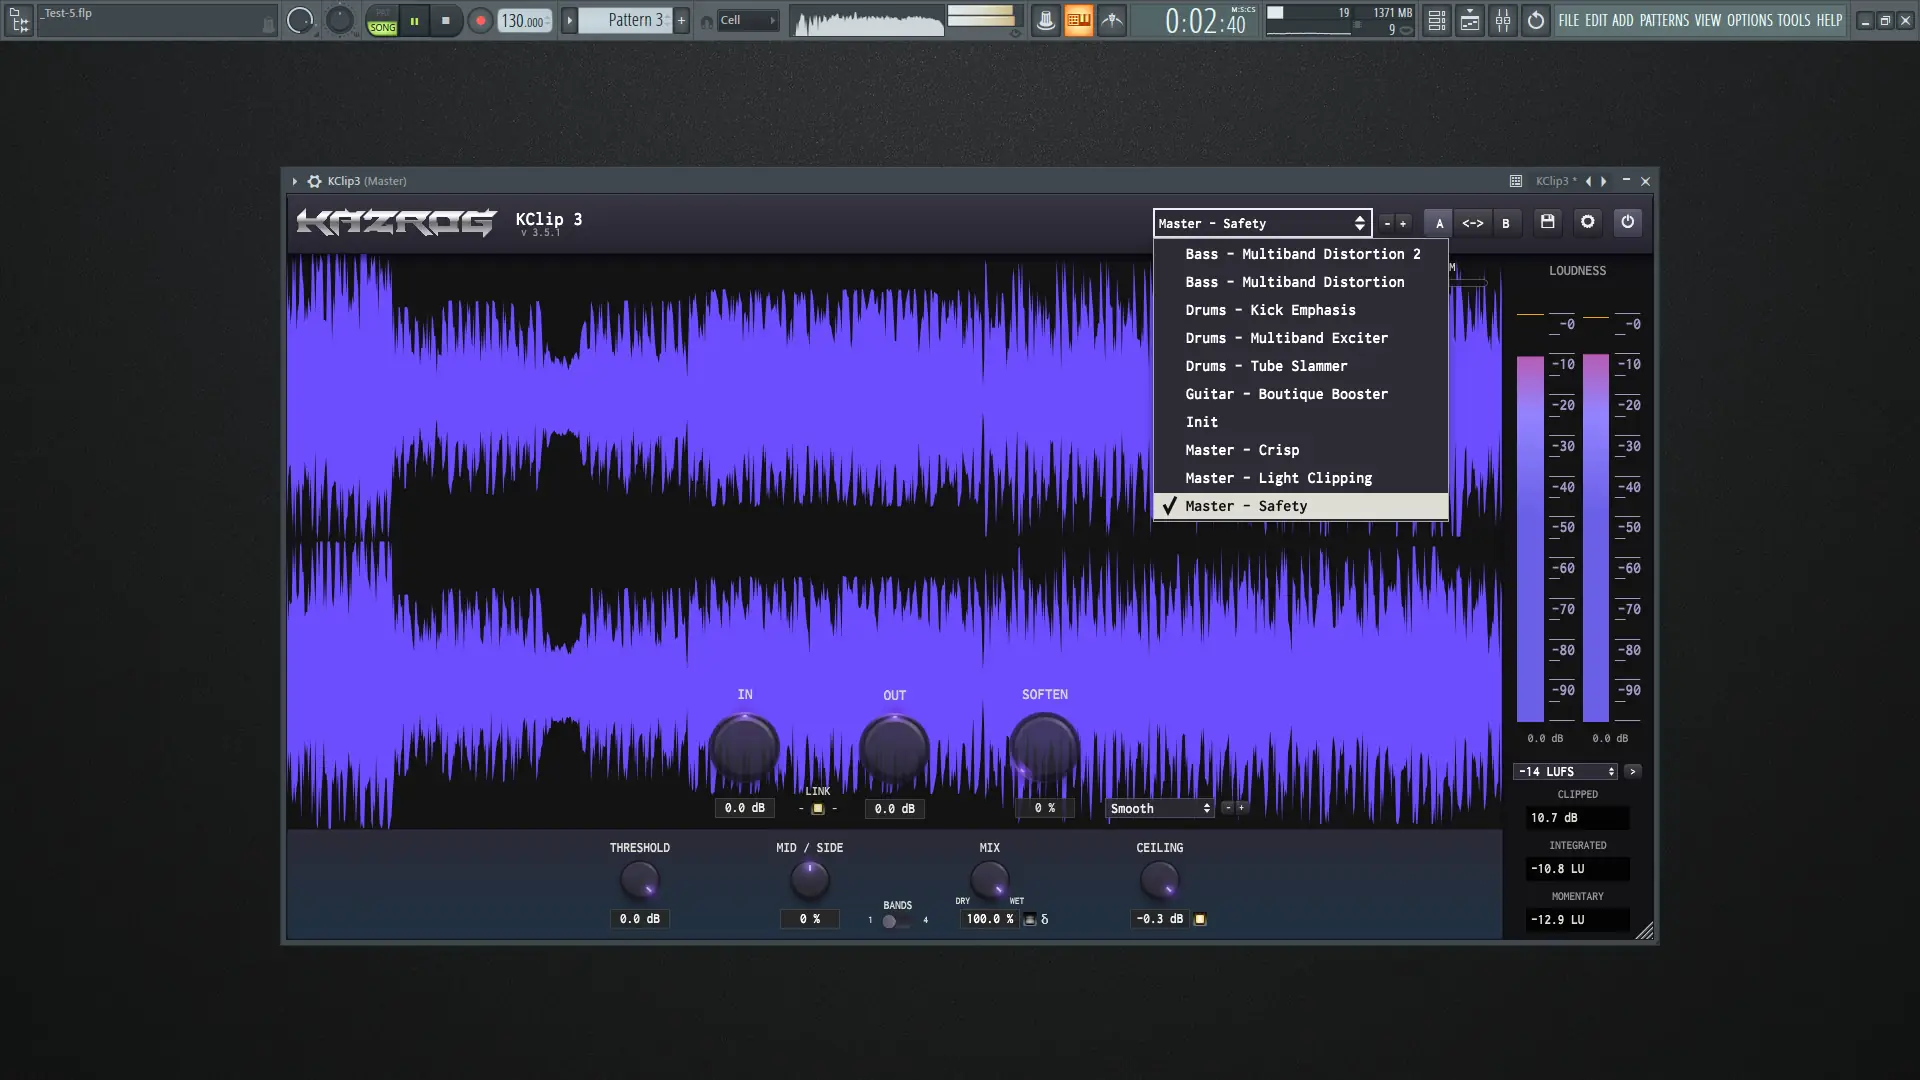This screenshot has width=1920, height=1080.
Task: Open the mixer window from the toolbar
Action: (x=1502, y=20)
